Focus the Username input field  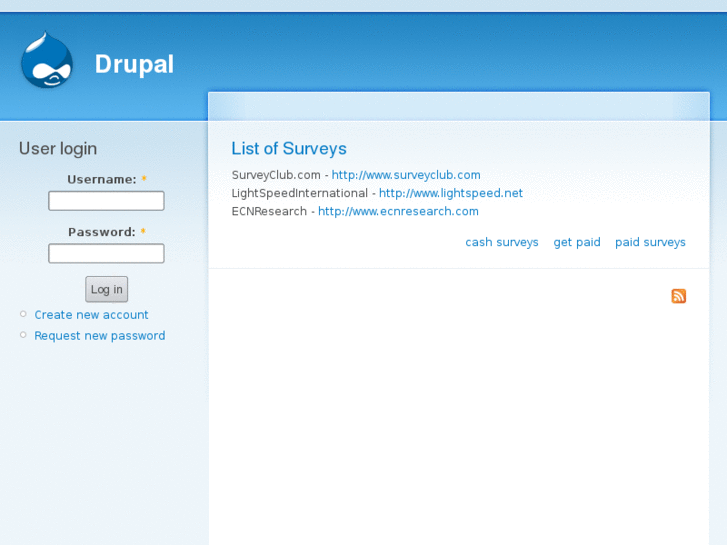[x=106, y=201]
